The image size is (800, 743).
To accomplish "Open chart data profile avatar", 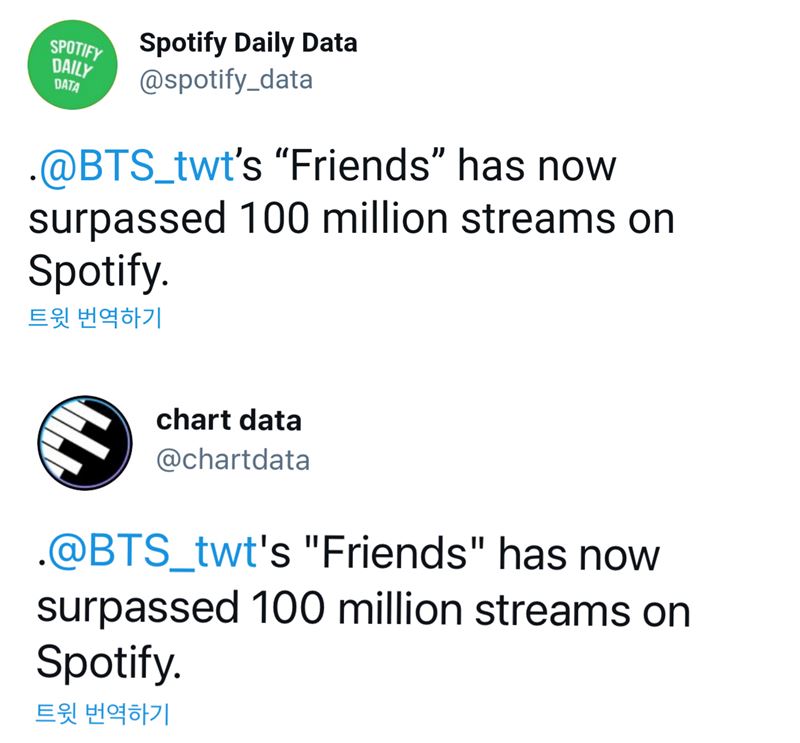I will pos(85,442).
